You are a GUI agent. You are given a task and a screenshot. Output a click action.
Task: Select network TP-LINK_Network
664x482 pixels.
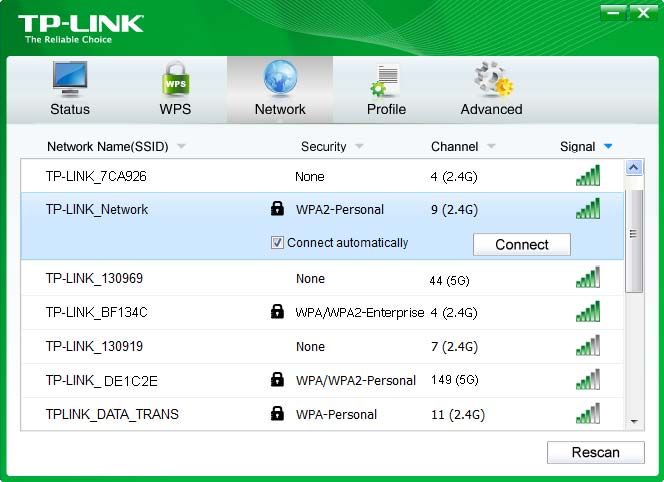[322, 226]
